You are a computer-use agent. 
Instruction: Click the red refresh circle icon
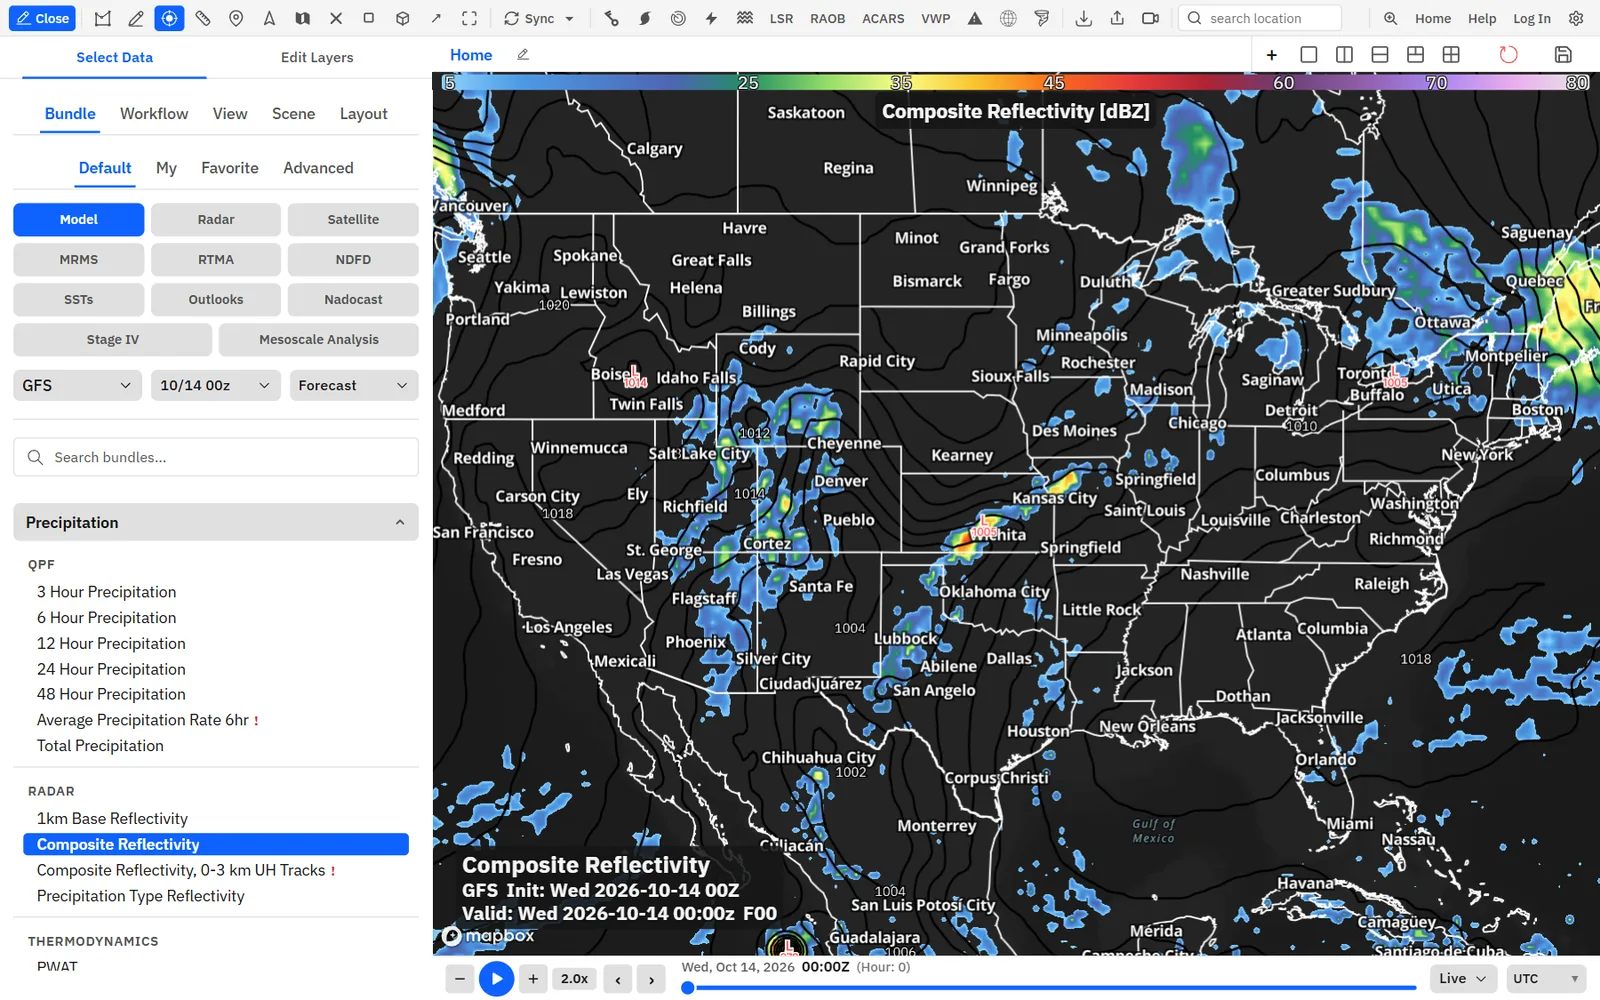(1508, 55)
